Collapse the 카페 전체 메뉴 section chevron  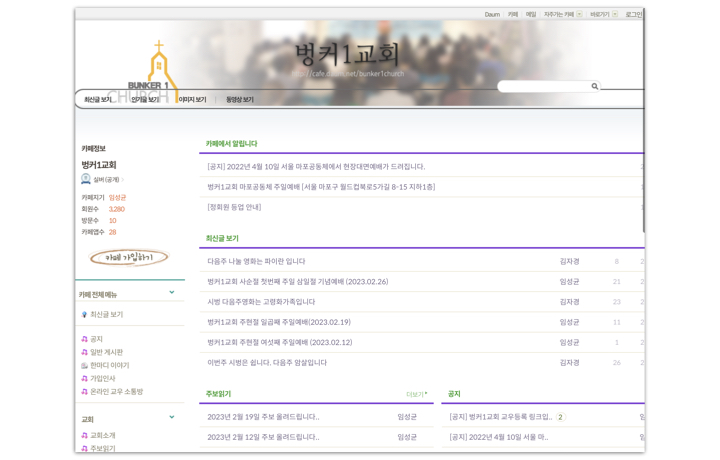coord(172,292)
